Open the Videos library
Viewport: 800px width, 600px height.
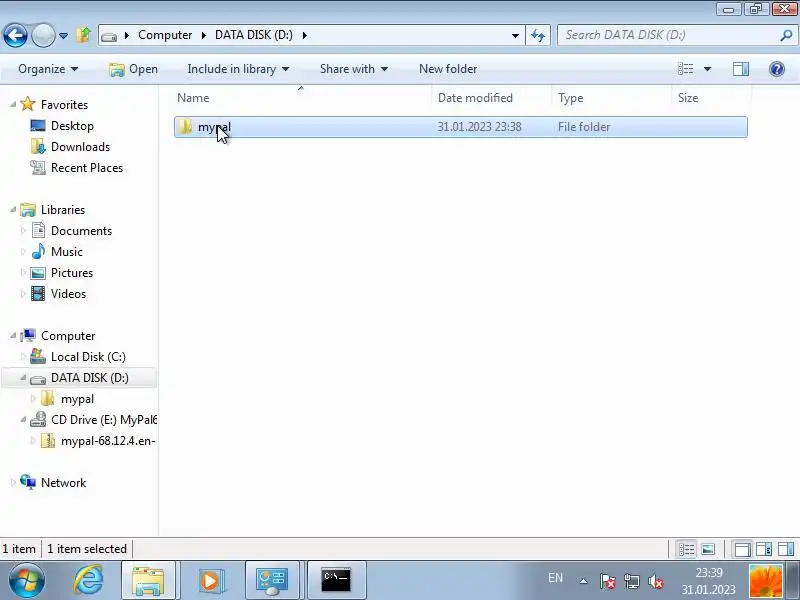[68, 294]
